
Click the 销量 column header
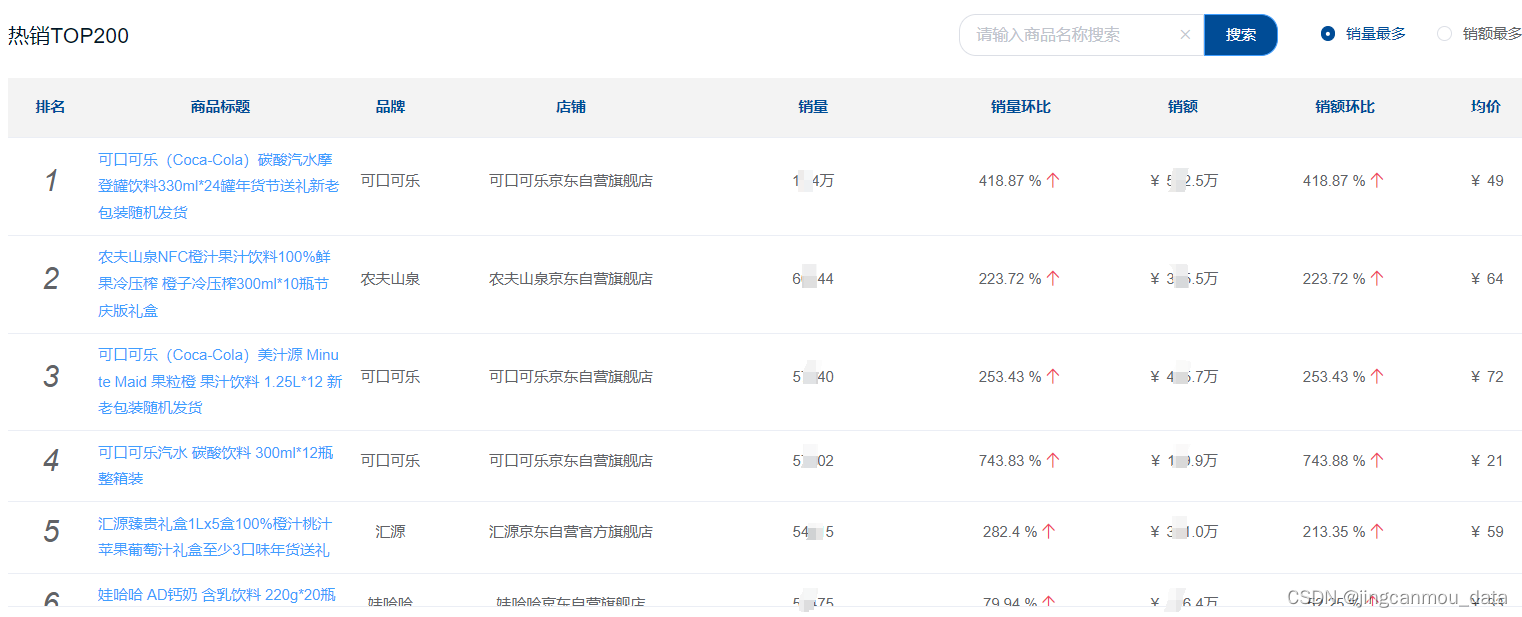(x=813, y=107)
